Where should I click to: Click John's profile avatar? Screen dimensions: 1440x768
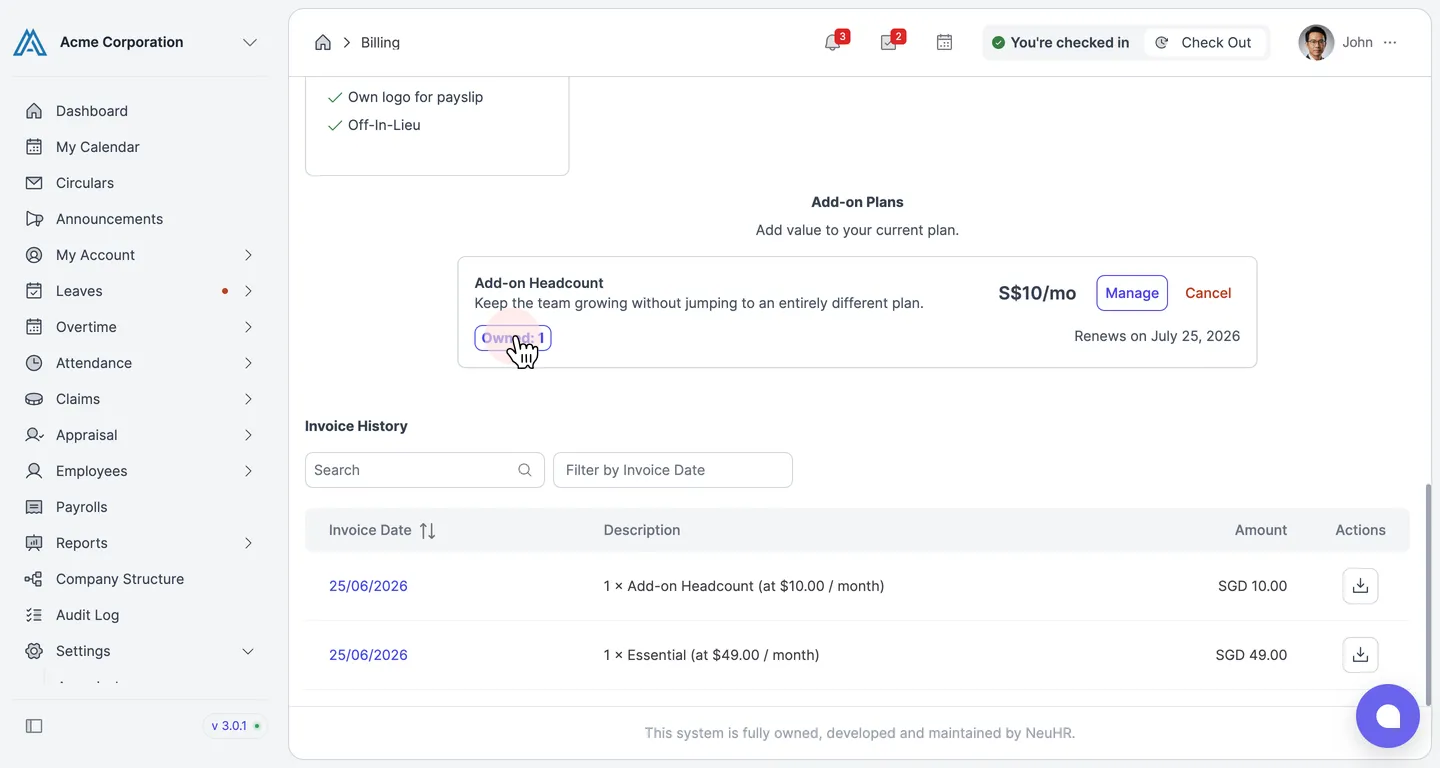pos(1316,42)
